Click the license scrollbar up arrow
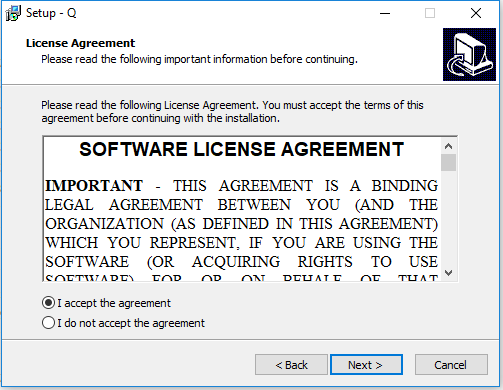This screenshot has width=503, height=390. point(448,146)
